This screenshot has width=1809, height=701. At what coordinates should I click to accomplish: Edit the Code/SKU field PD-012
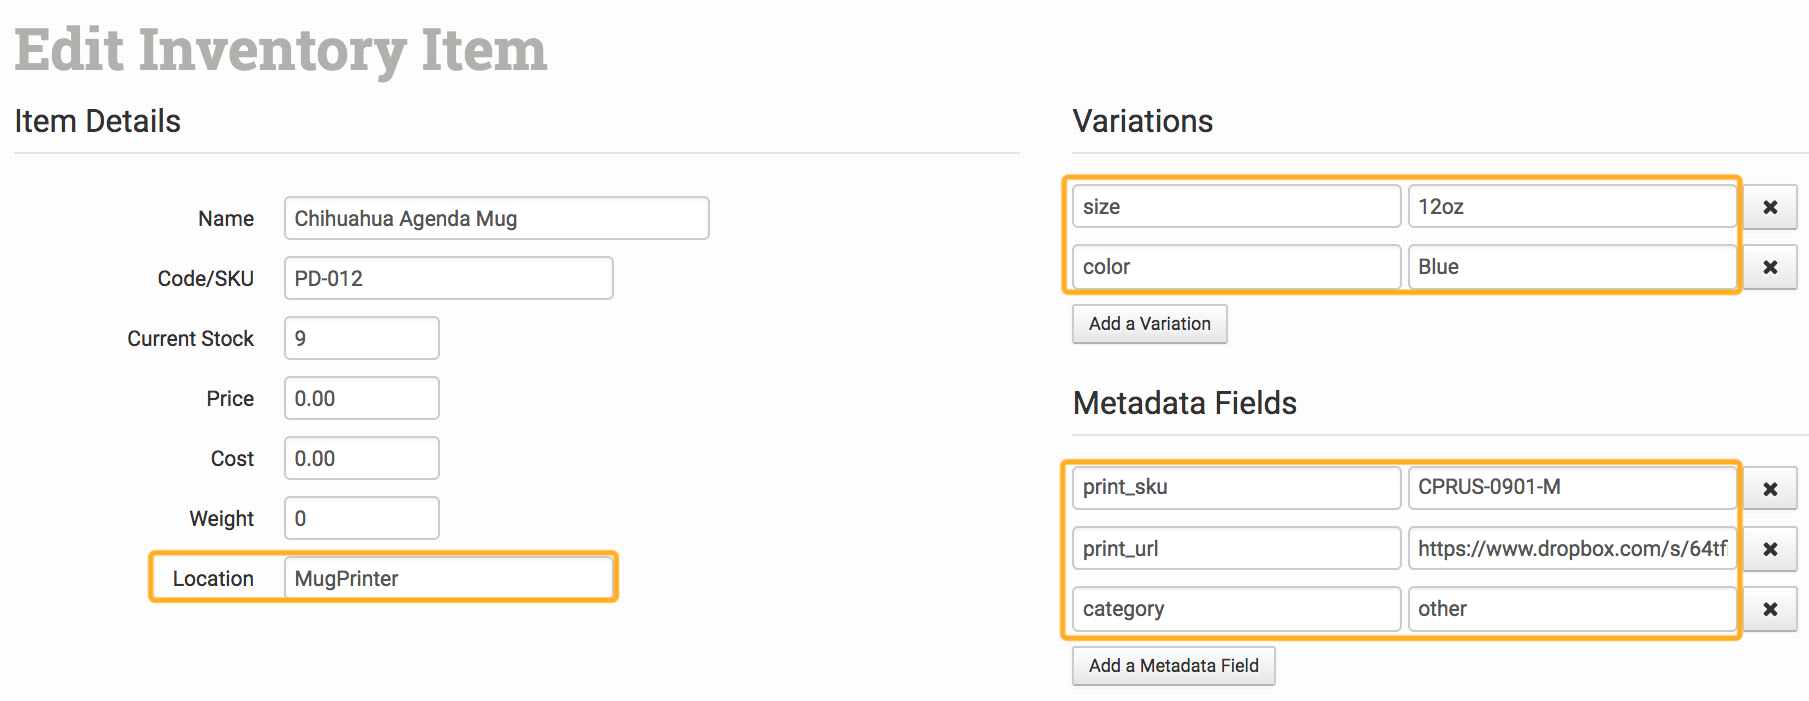click(448, 278)
